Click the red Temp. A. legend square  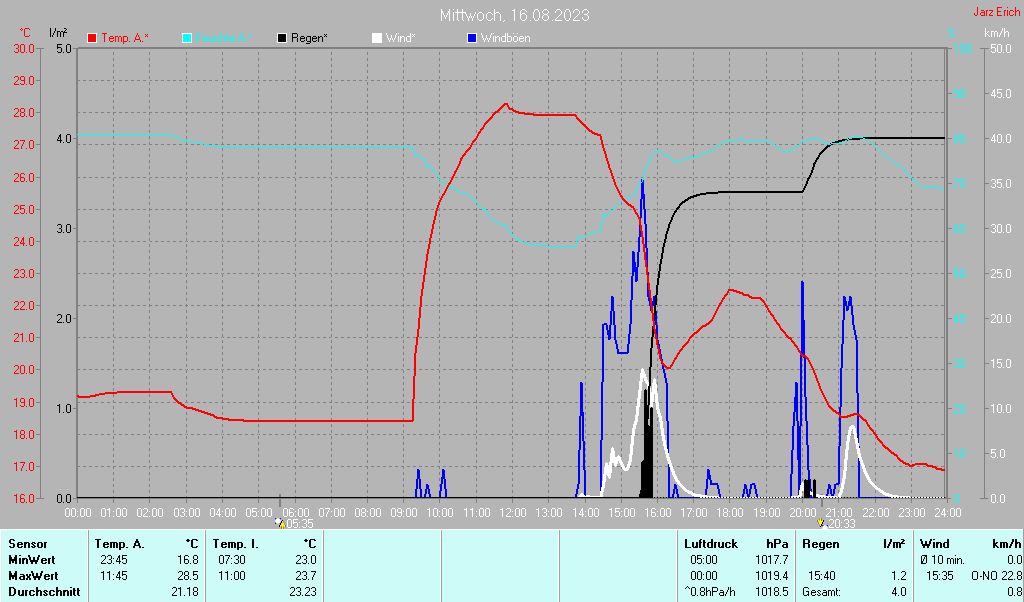pos(93,38)
